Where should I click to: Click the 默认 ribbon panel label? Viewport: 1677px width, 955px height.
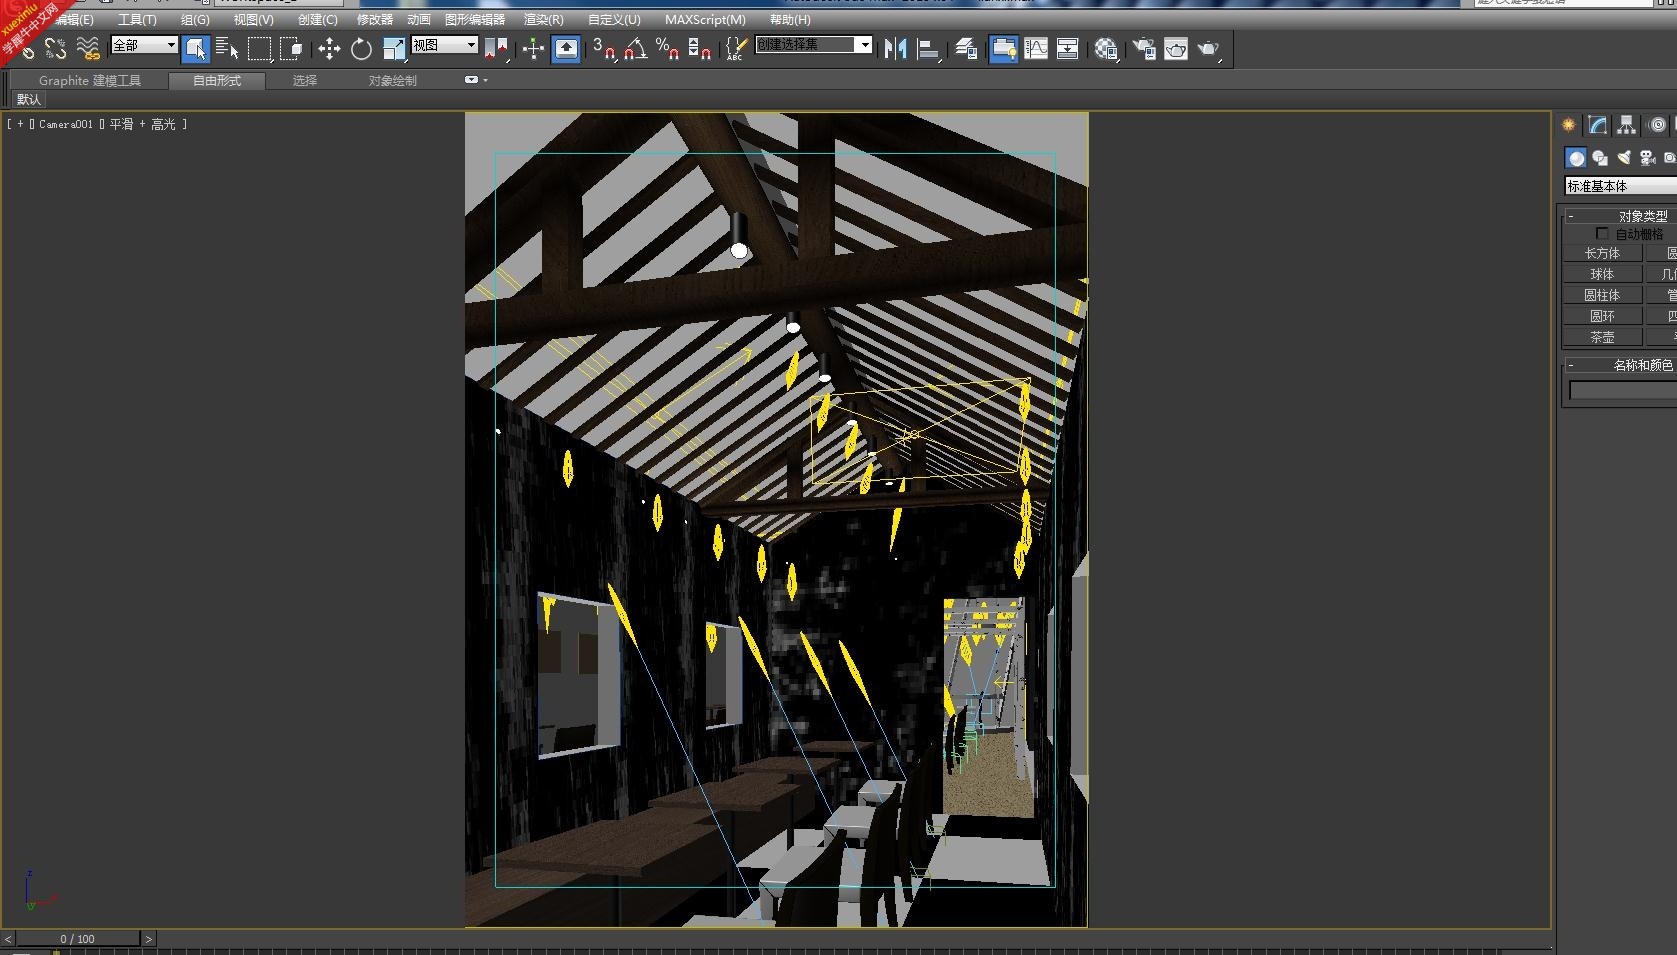click(29, 99)
